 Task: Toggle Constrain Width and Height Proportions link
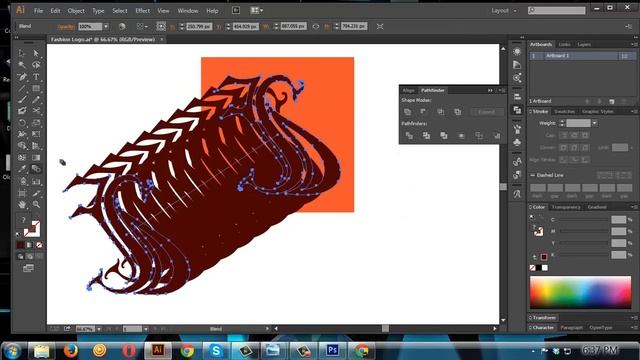click(x=316, y=27)
